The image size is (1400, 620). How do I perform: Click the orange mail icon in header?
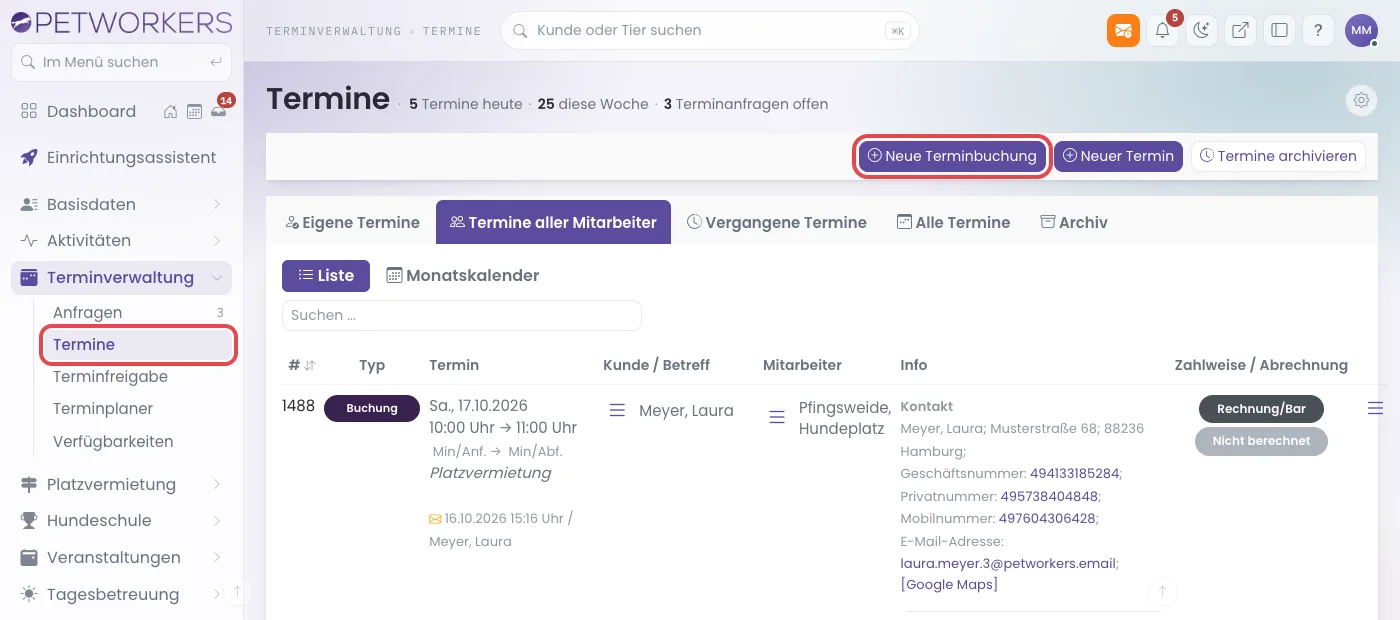1123,30
